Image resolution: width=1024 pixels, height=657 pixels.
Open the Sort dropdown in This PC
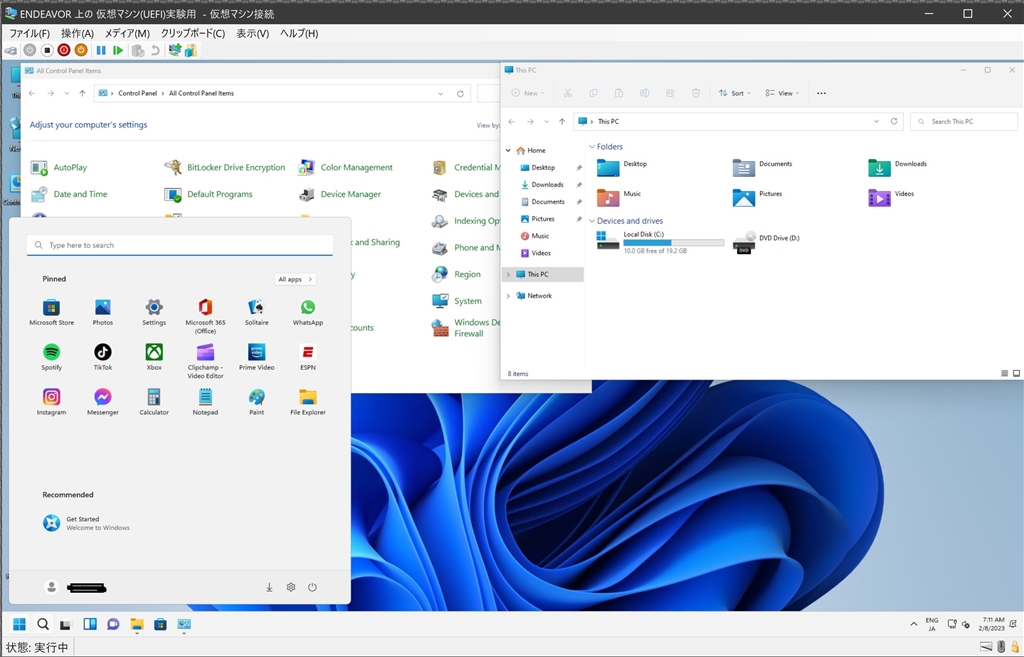pos(735,93)
